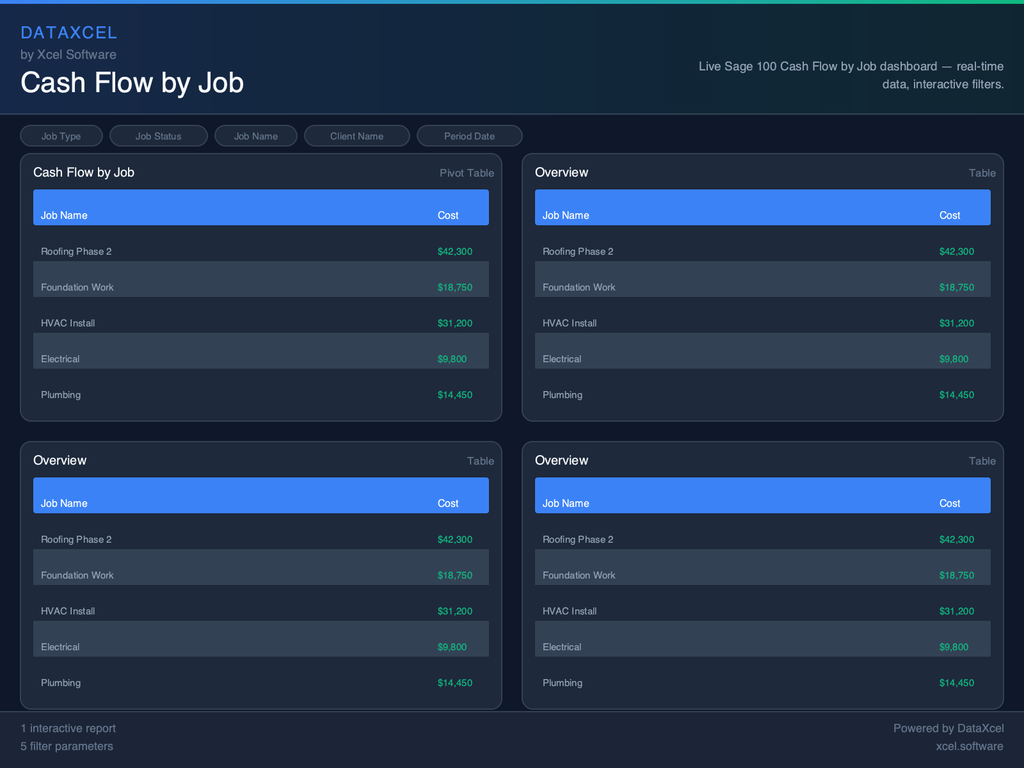This screenshot has width=1024, height=768.
Task: Click the $9,800 cost in pivot table
Action: 452,359
